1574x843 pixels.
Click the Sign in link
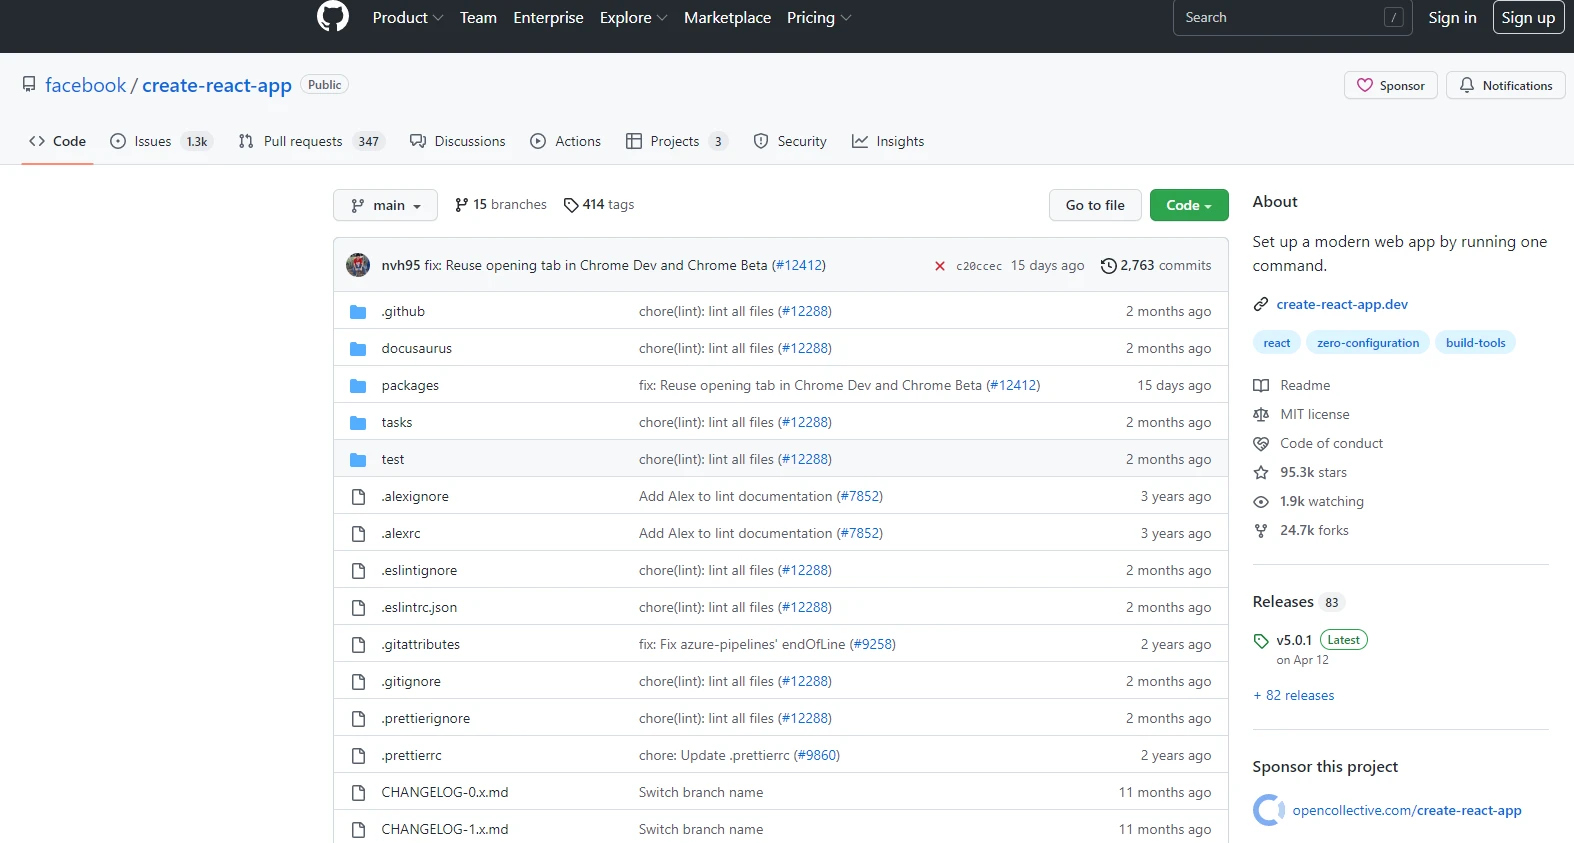coord(1452,17)
